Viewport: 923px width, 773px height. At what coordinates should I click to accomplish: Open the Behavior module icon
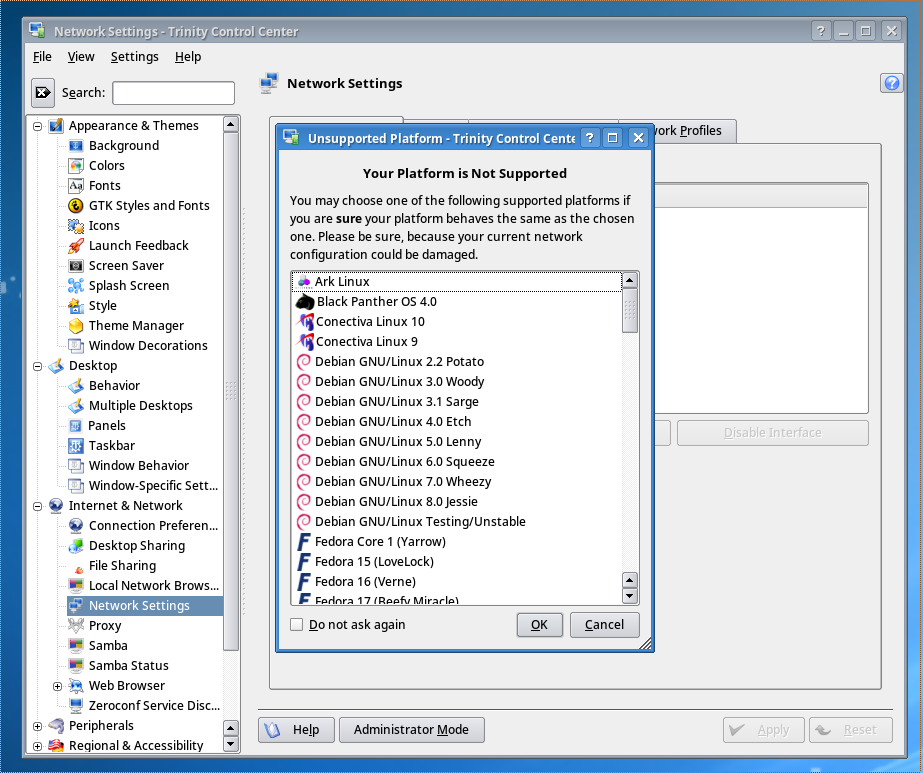pos(76,386)
